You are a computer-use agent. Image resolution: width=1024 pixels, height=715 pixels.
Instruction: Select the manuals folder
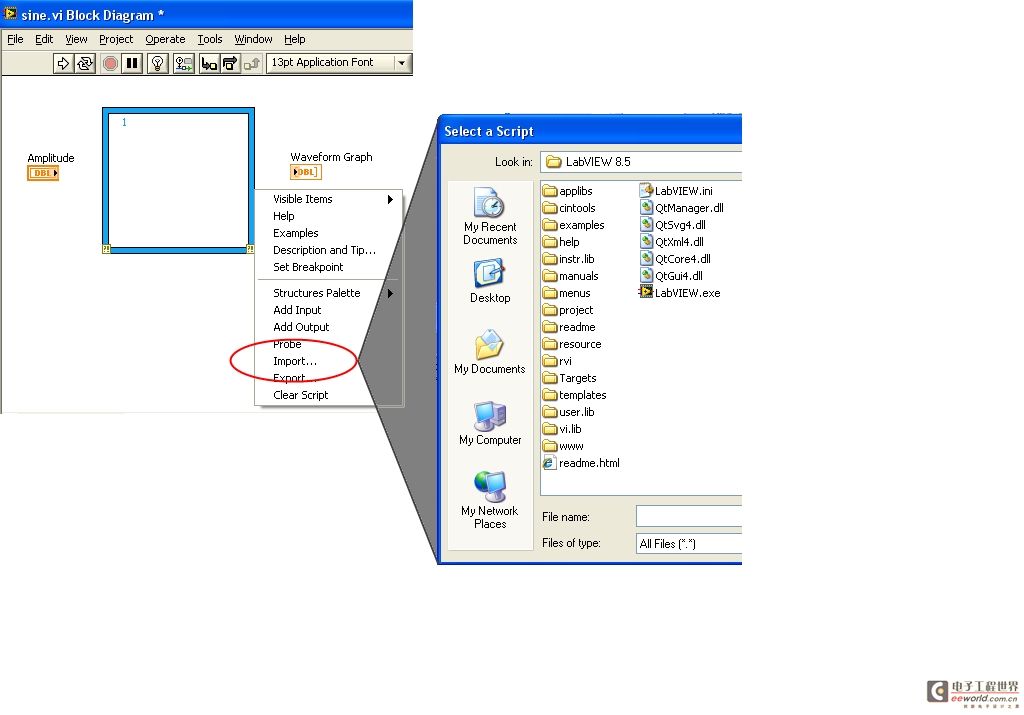coord(571,276)
